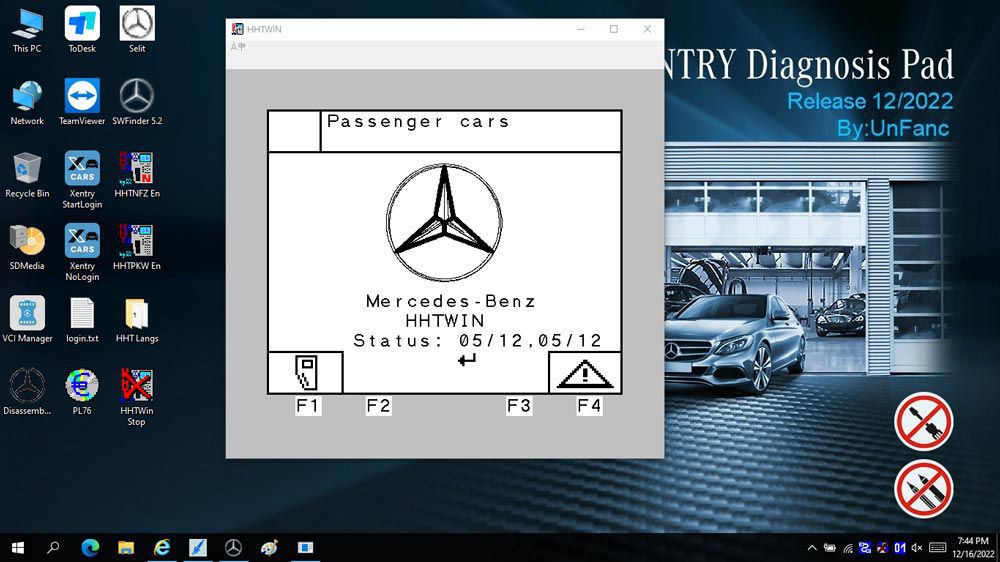Click the F1 handheld tester button

coord(305,373)
